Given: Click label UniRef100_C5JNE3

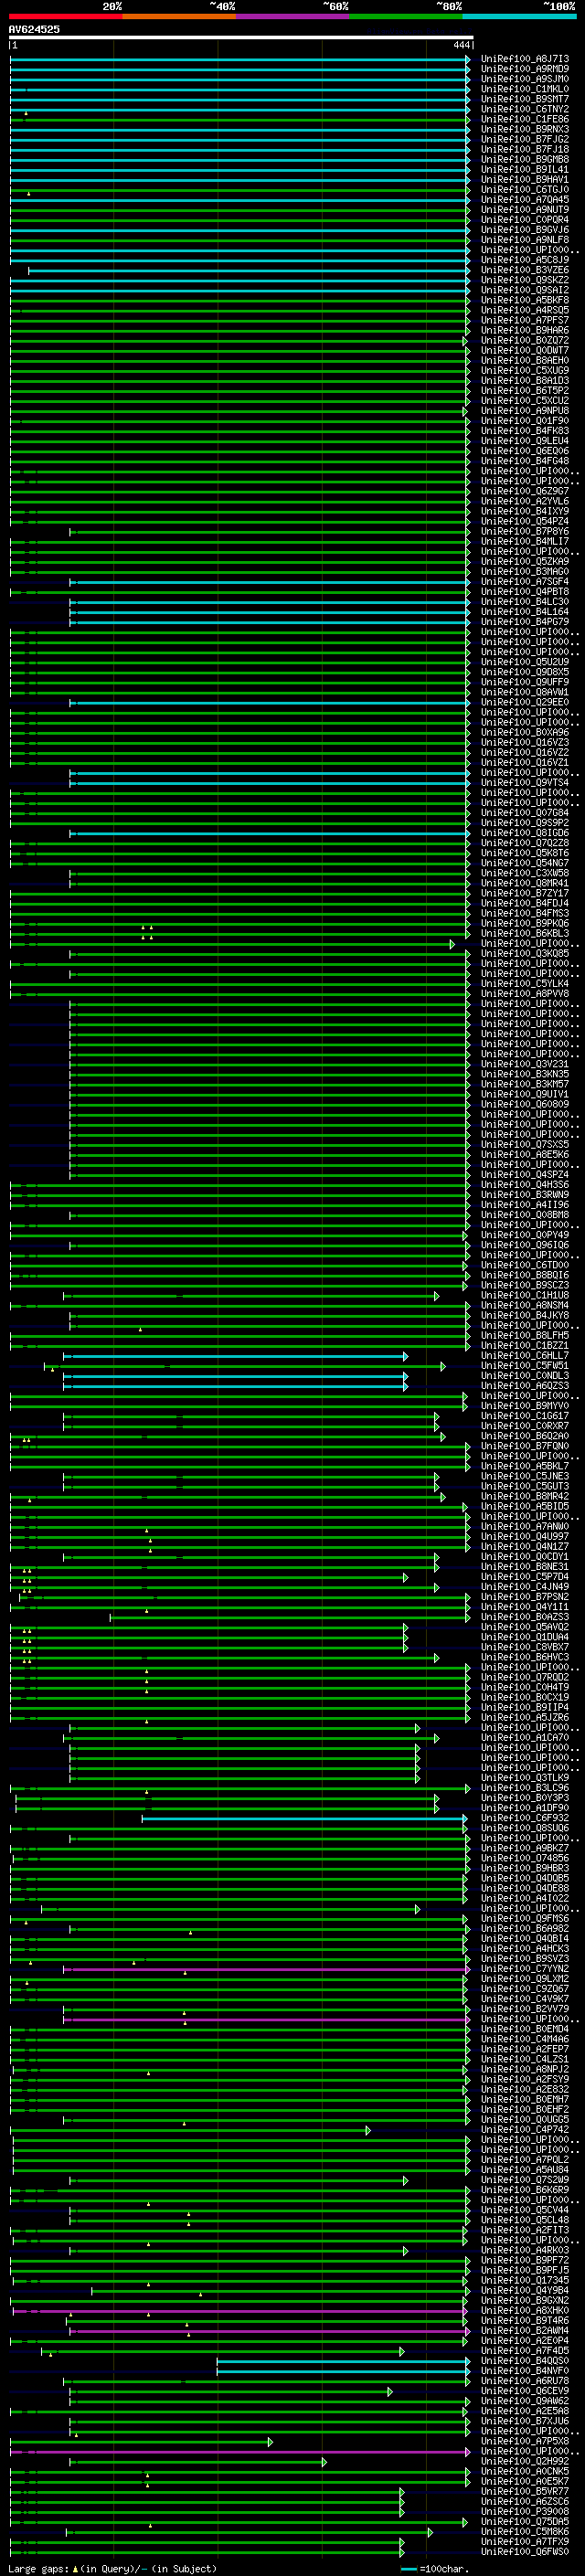Looking at the screenshot, I should tap(525, 1476).
